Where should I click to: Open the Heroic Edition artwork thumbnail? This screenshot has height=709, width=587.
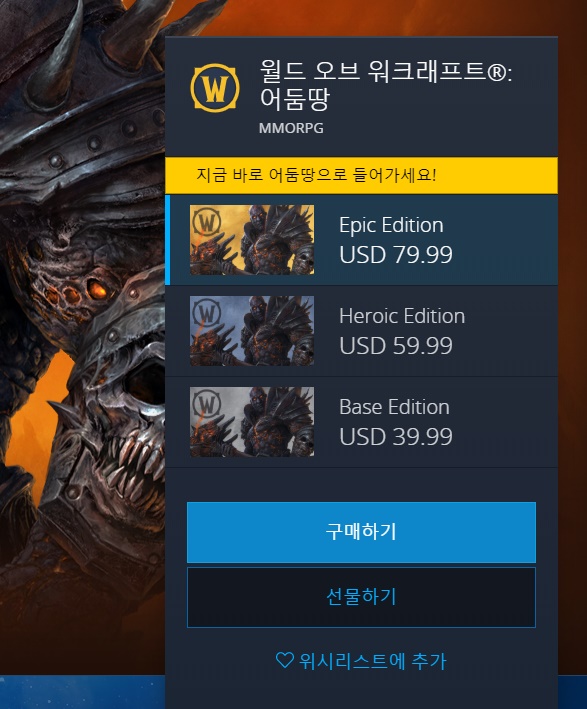[x=252, y=331]
